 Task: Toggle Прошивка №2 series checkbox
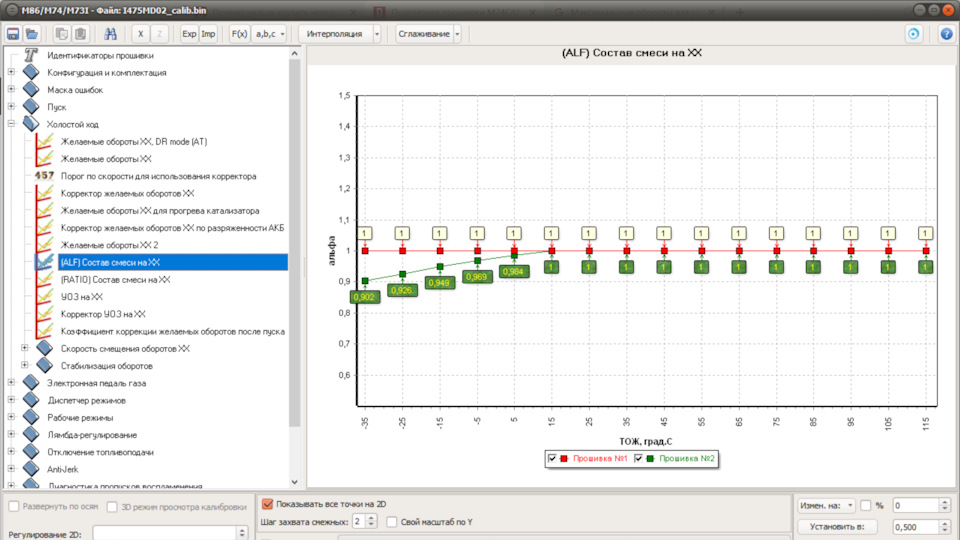coord(638,458)
